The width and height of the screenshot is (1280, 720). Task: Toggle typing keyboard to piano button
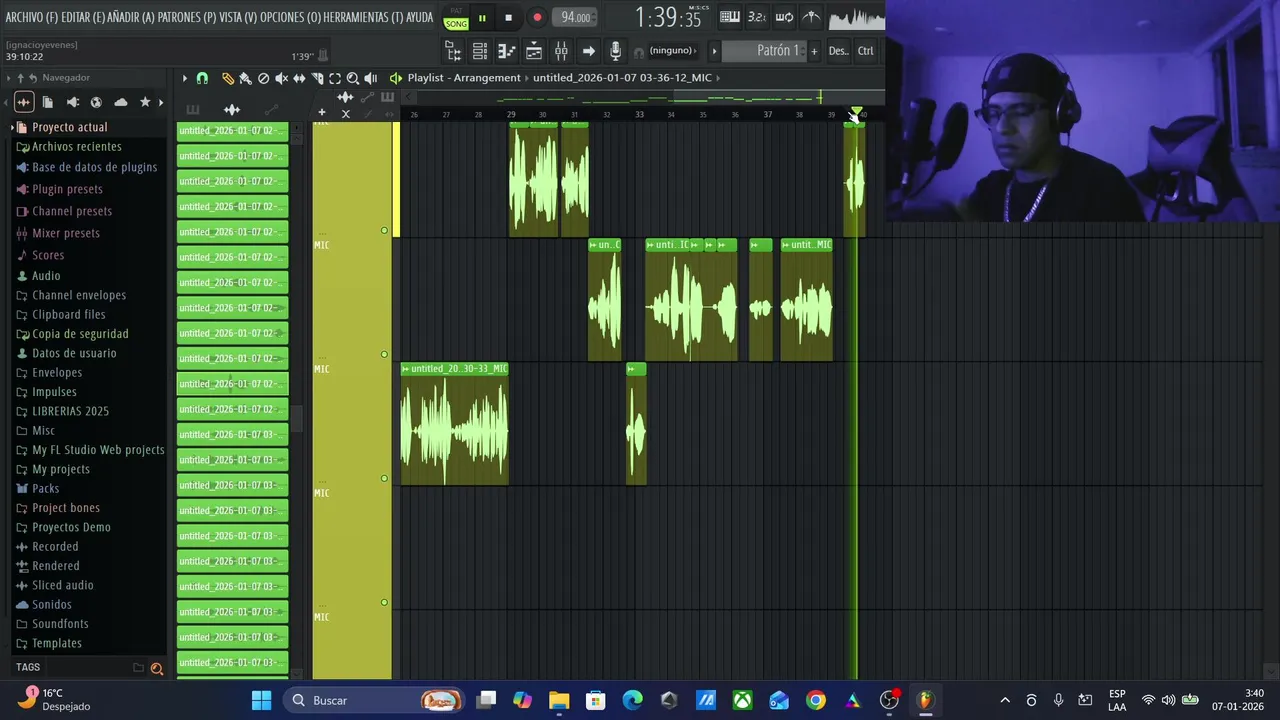tap(730, 17)
